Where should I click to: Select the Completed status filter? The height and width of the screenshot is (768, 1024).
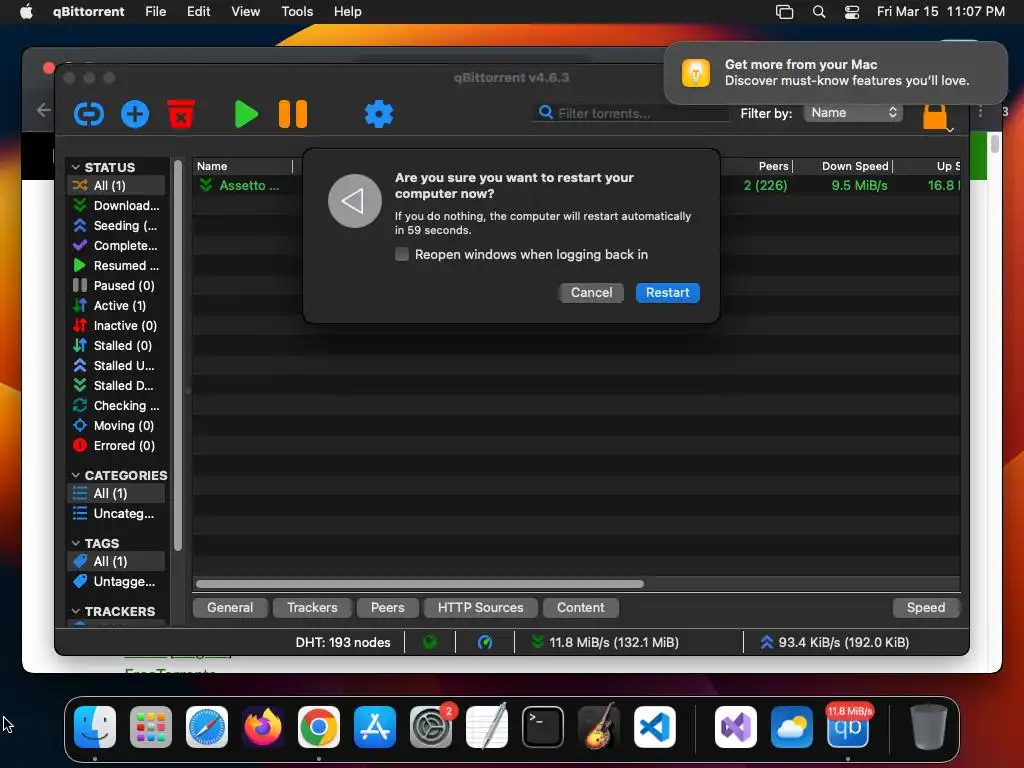pyautogui.click(x=116, y=246)
